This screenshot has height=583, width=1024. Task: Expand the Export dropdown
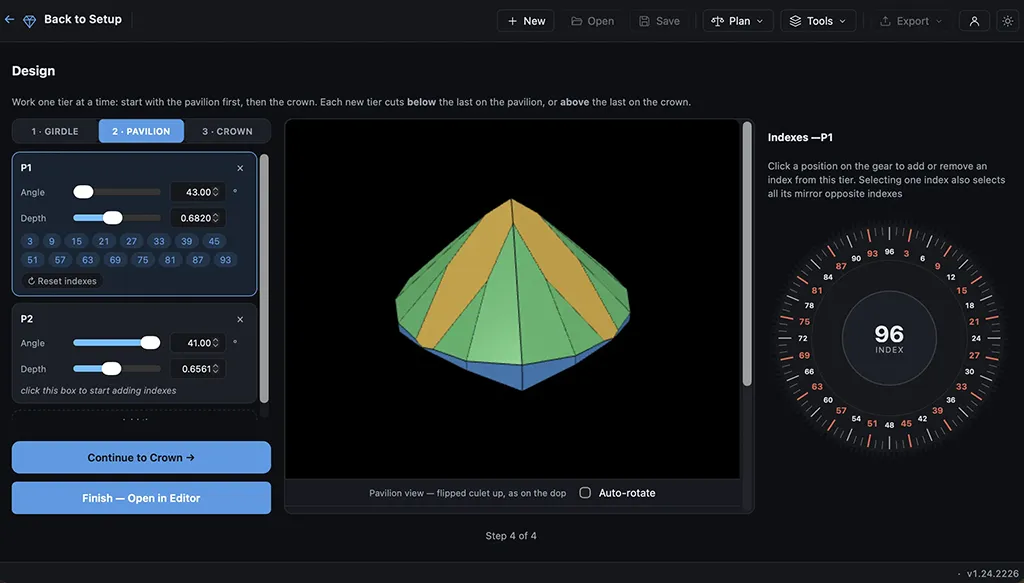[x=910, y=21]
